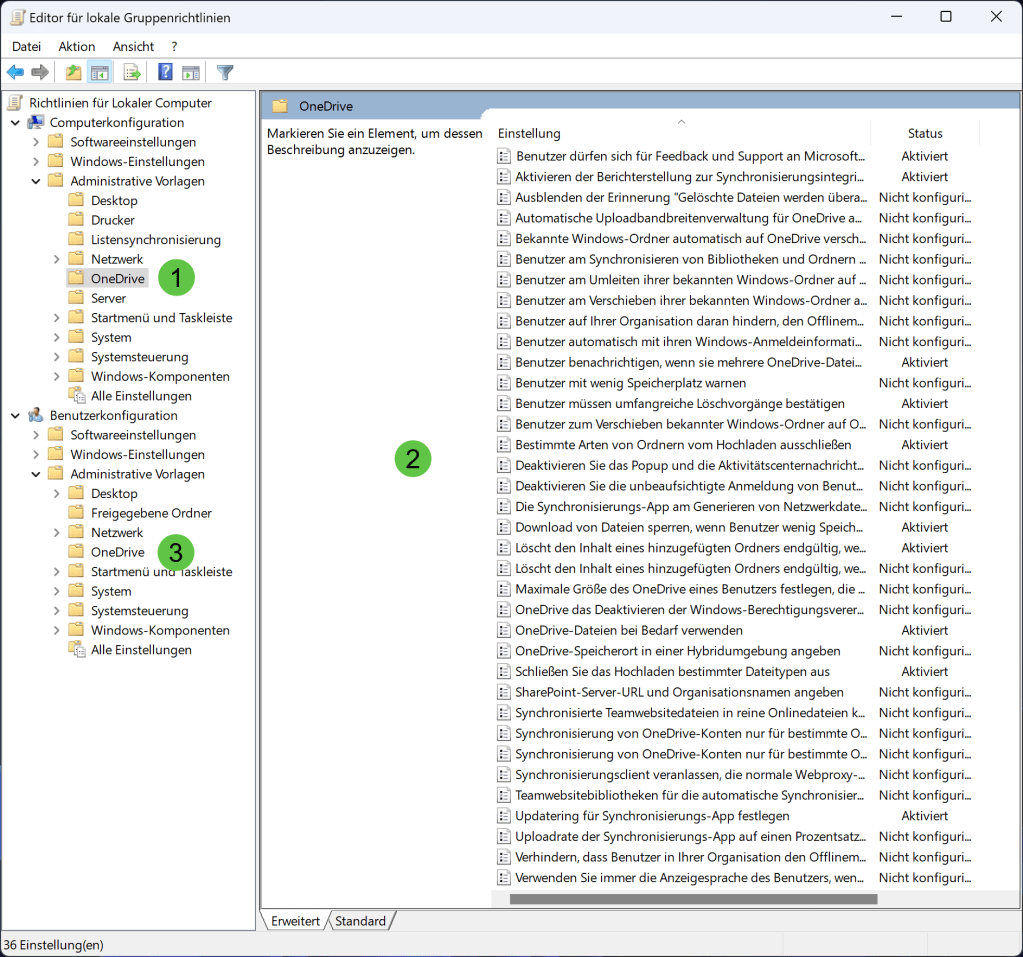Collapse the Administrative Vorlagen node
The width and height of the screenshot is (1023, 957).
[x=36, y=180]
